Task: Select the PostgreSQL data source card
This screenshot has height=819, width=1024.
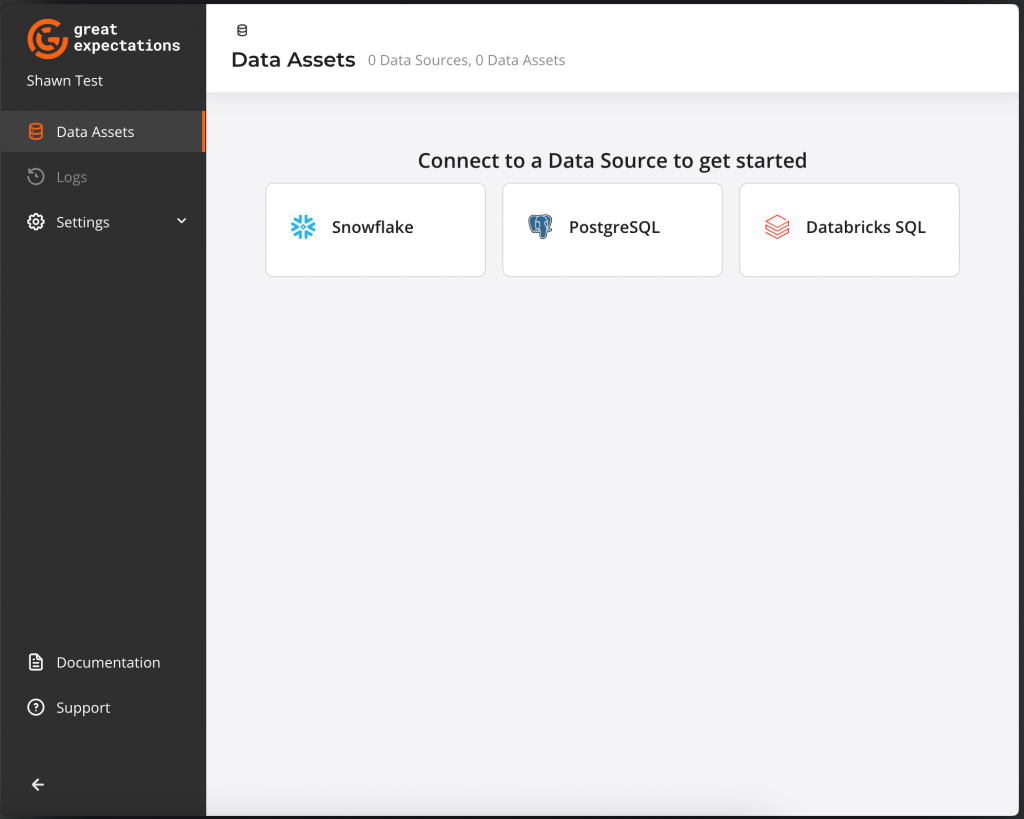Action: pyautogui.click(x=612, y=229)
